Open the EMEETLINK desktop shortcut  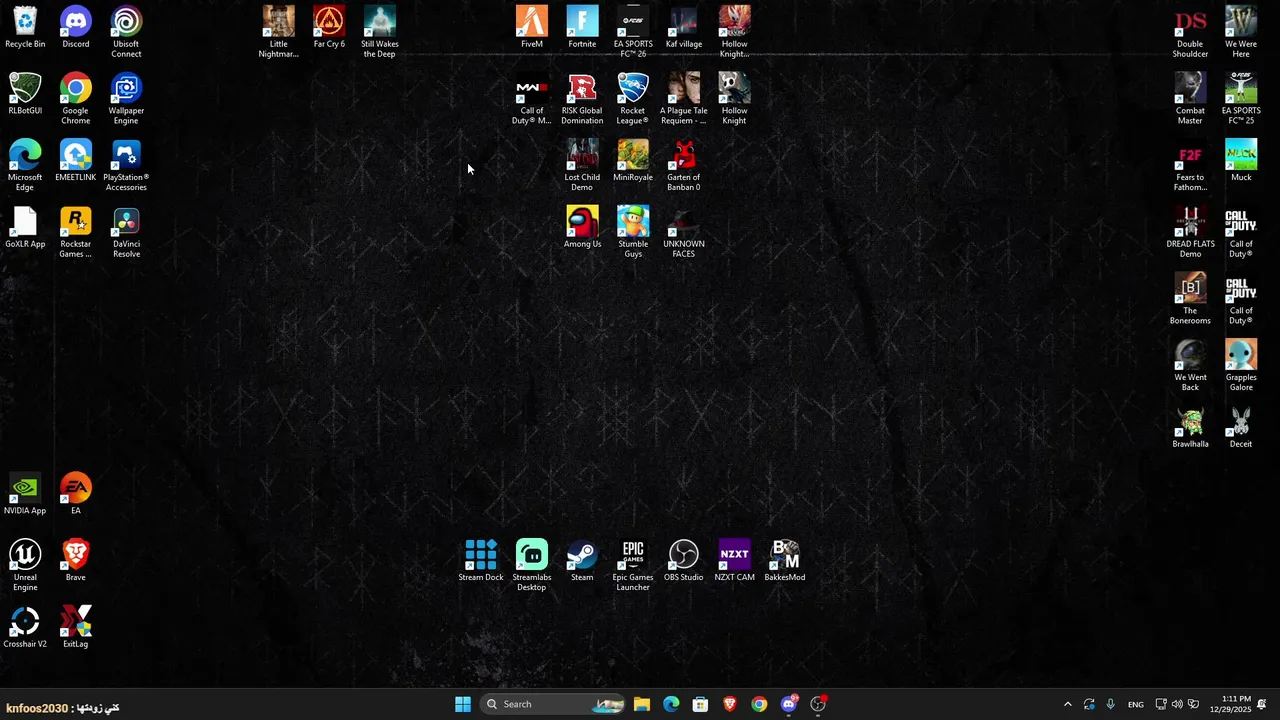coord(75,161)
